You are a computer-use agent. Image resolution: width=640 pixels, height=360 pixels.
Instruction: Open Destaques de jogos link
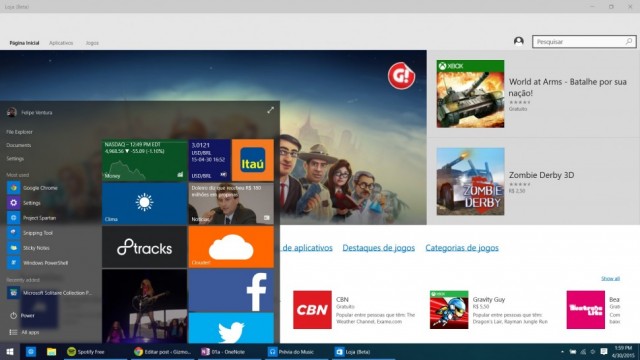point(378,248)
